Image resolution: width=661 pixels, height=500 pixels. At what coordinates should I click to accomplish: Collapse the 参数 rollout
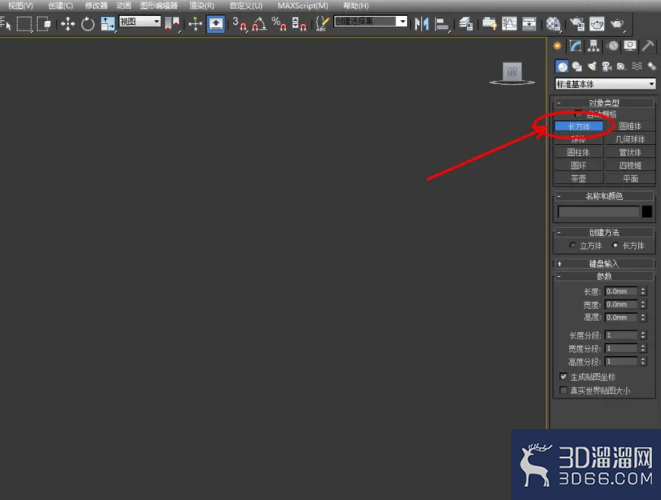click(604, 276)
